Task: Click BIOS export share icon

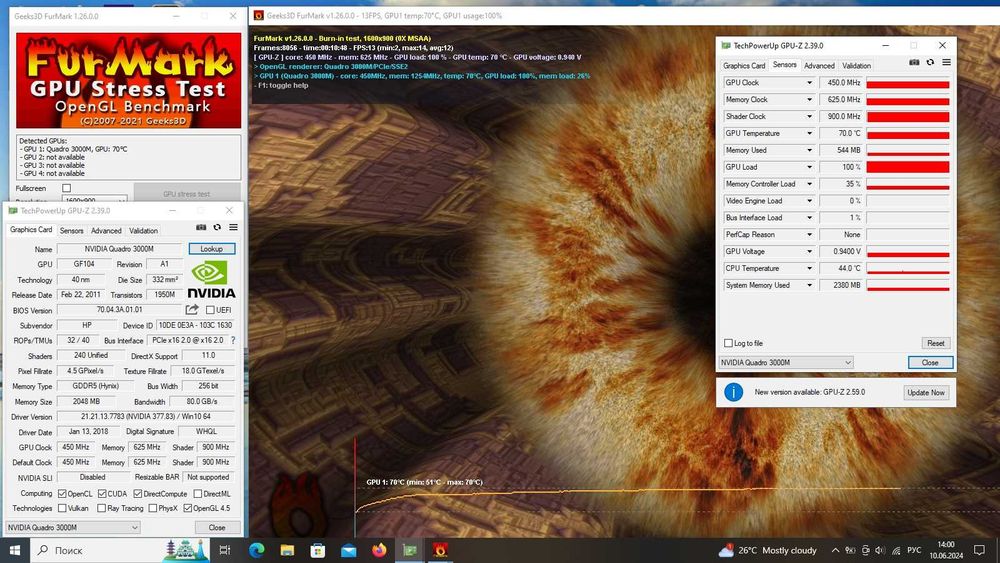Action: (x=191, y=309)
